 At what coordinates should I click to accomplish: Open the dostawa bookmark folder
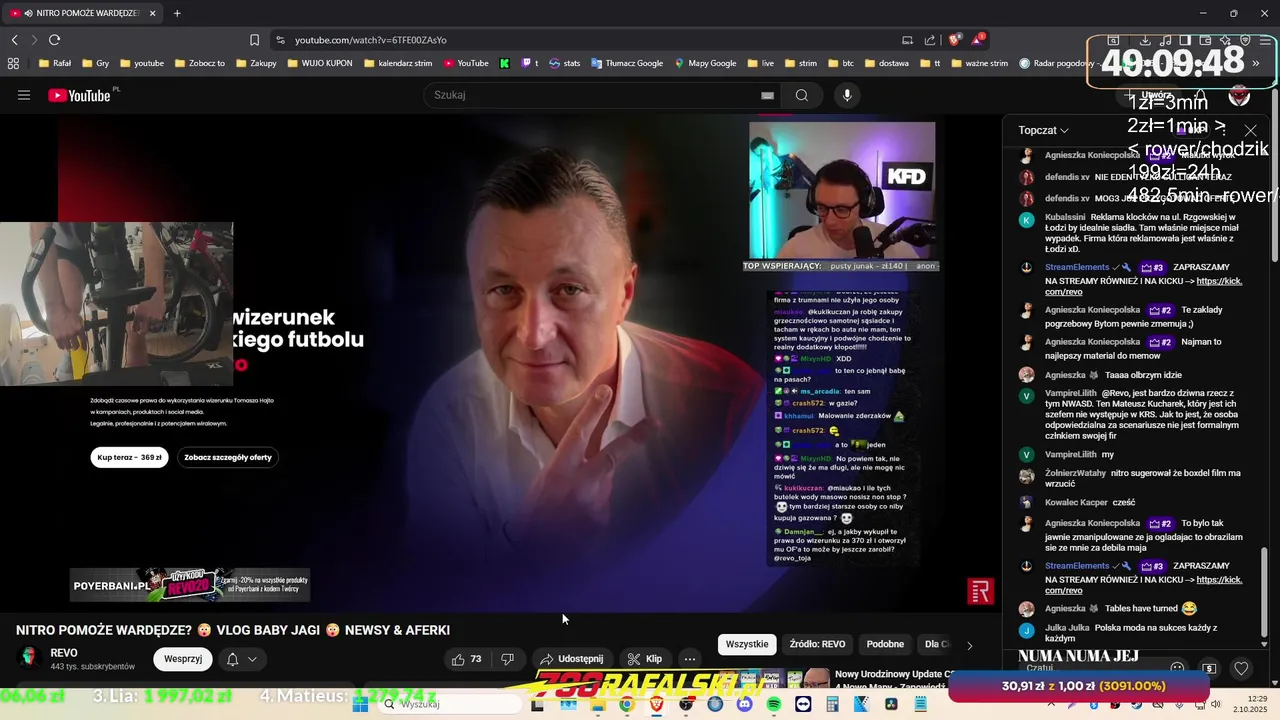[886, 63]
